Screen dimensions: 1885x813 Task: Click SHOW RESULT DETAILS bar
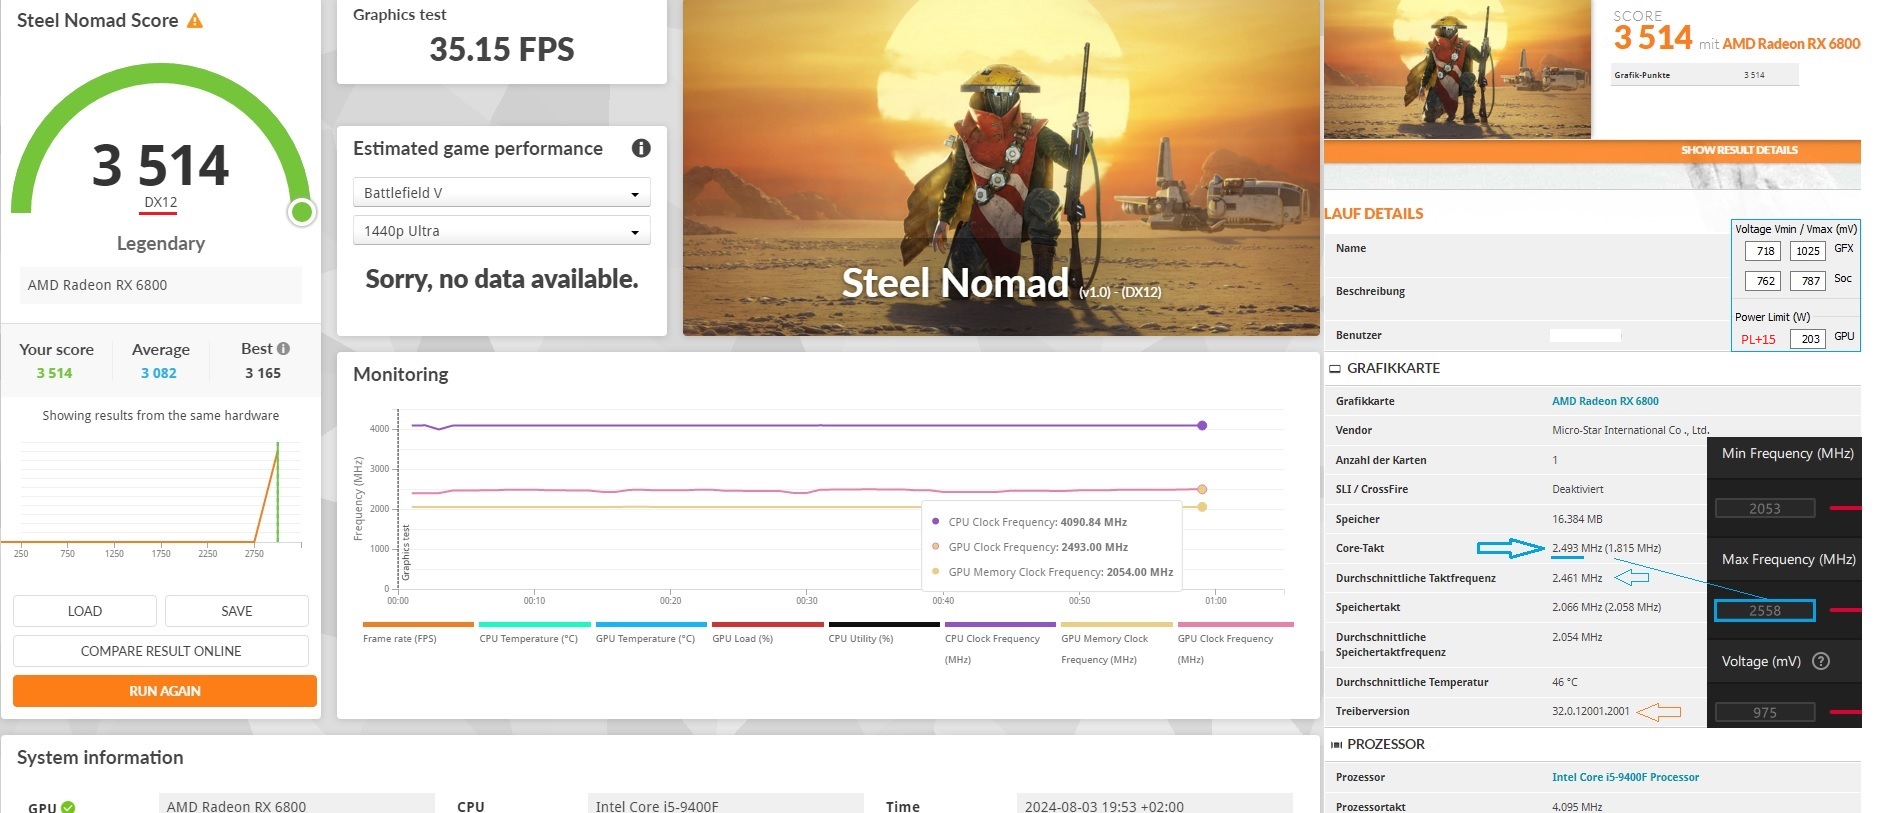tap(1592, 151)
